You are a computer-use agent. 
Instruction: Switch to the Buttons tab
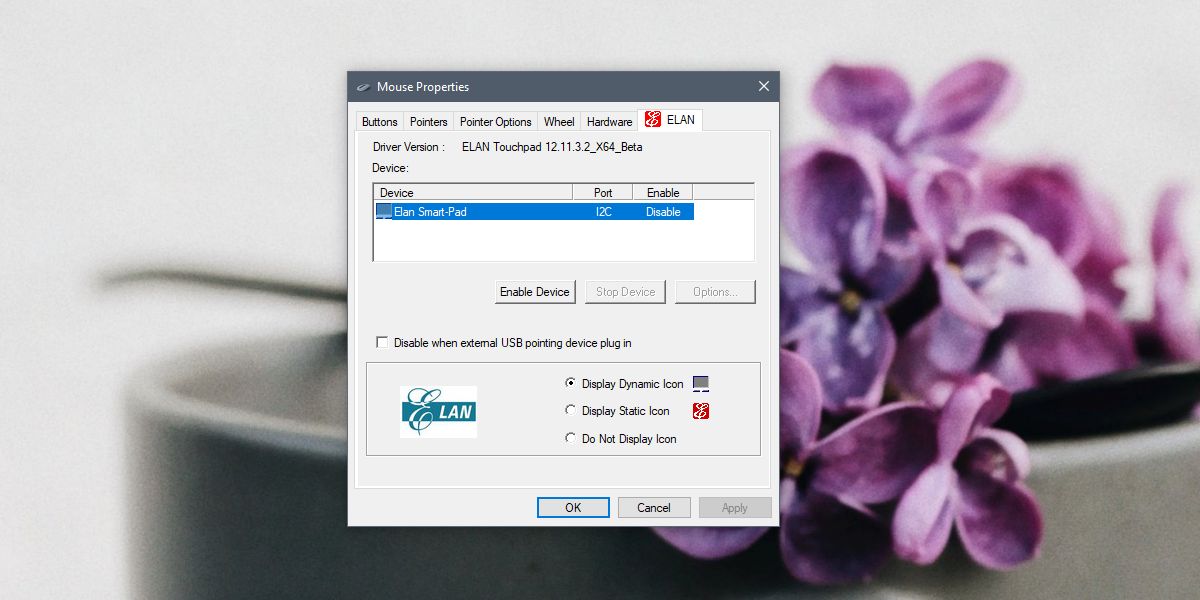(380, 122)
